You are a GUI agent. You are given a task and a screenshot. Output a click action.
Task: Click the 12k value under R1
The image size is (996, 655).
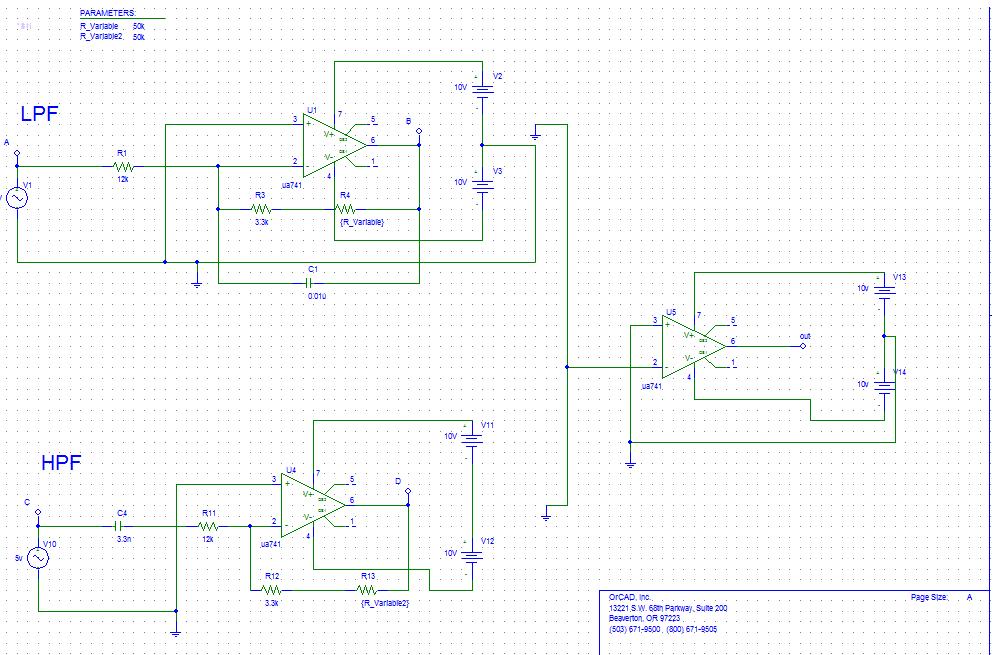[x=123, y=180]
